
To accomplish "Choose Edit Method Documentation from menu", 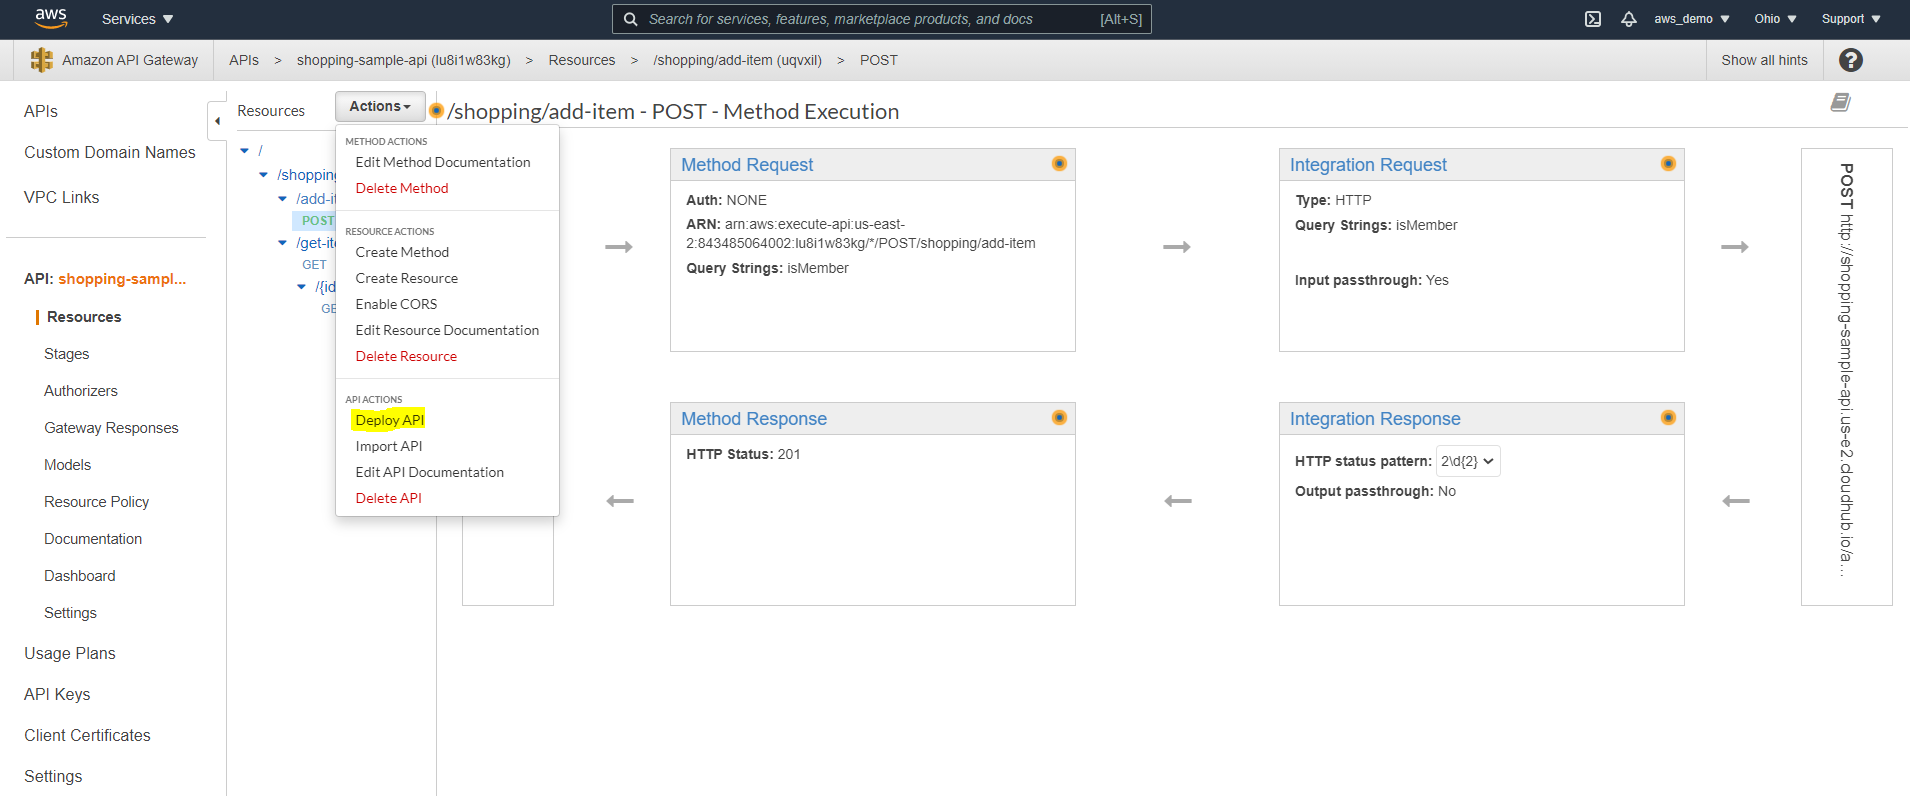I will [443, 162].
